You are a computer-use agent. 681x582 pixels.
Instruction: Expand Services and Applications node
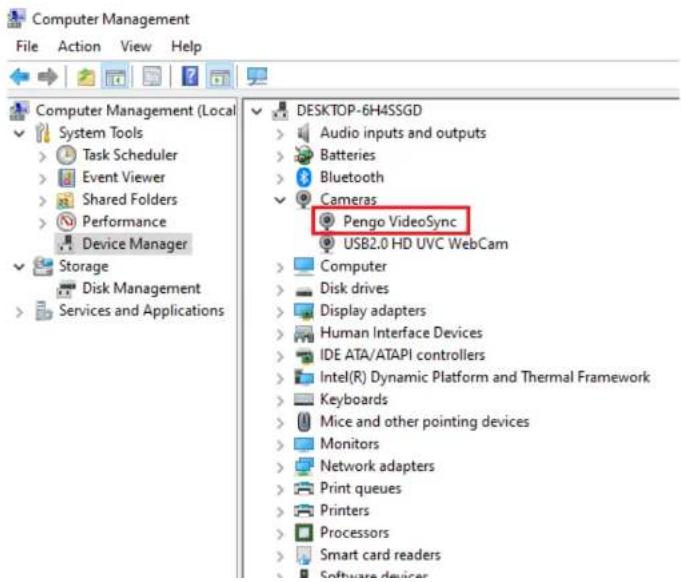(x=19, y=311)
